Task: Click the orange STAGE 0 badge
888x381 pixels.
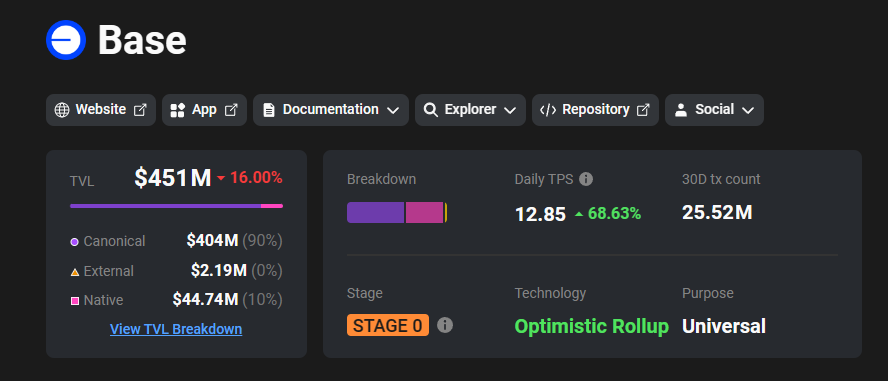Action: (x=388, y=326)
